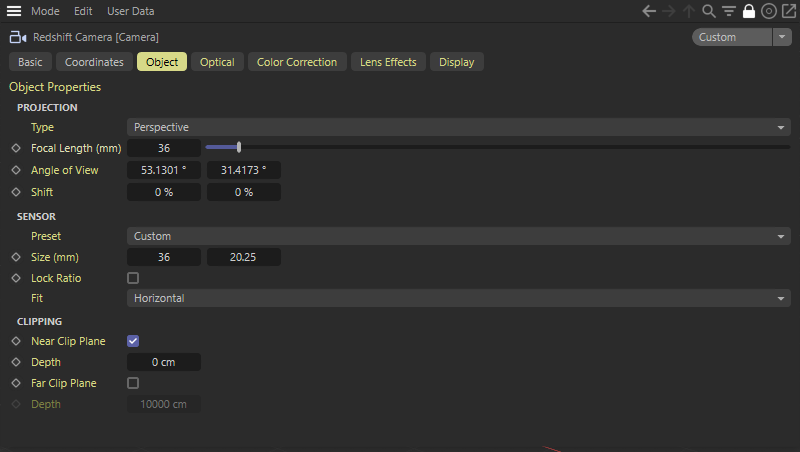Open the Fit dropdown set to Horizontal
Viewport: 800px width, 452px height.
click(459, 298)
